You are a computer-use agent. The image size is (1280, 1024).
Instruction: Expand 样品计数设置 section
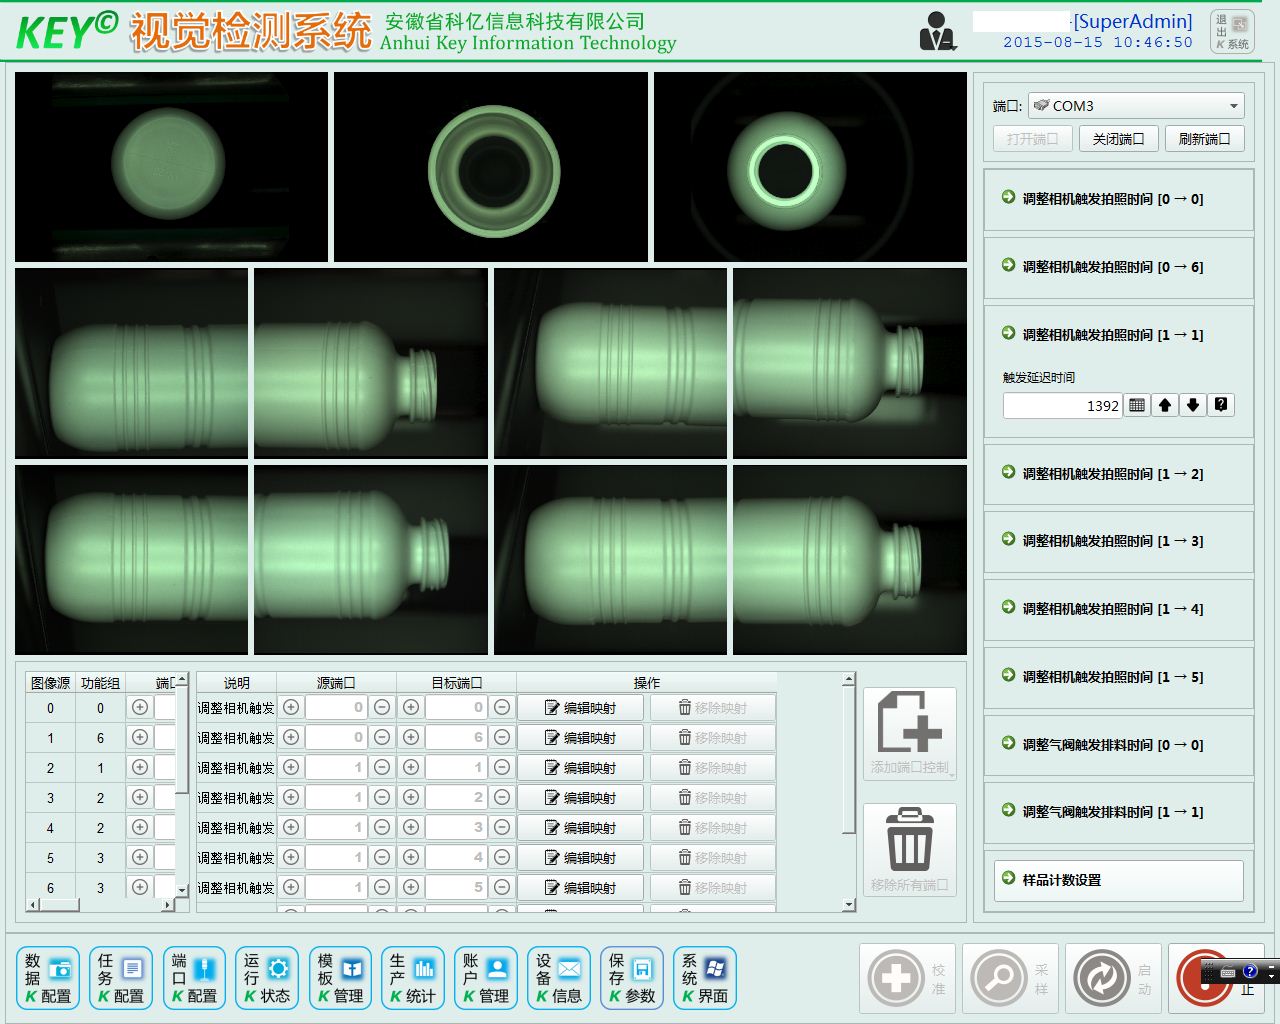1119,880
